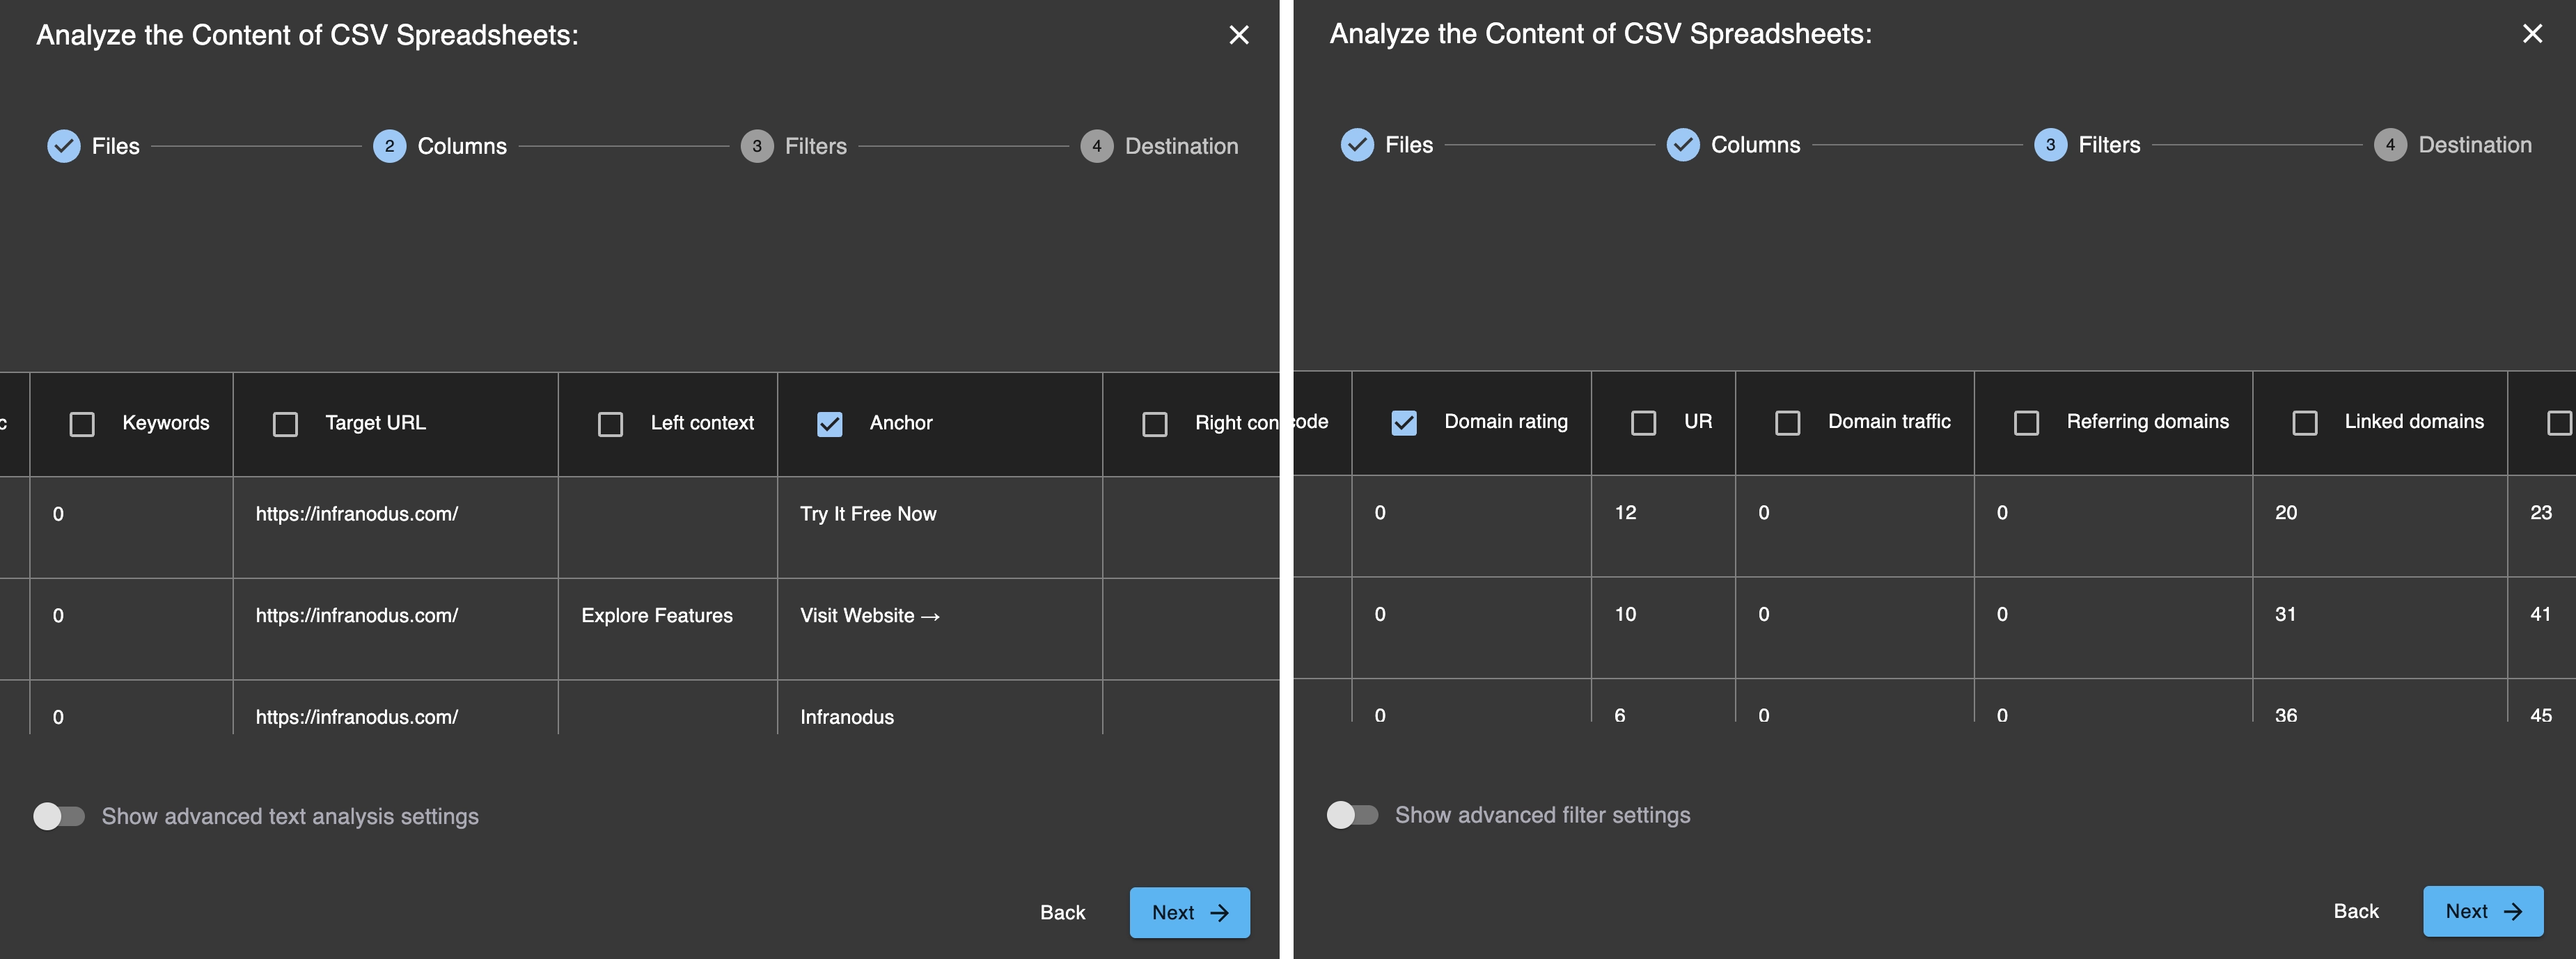The width and height of the screenshot is (2576, 959).
Task: Click the 'Infranodus' anchor cell
Action: pos(940,708)
